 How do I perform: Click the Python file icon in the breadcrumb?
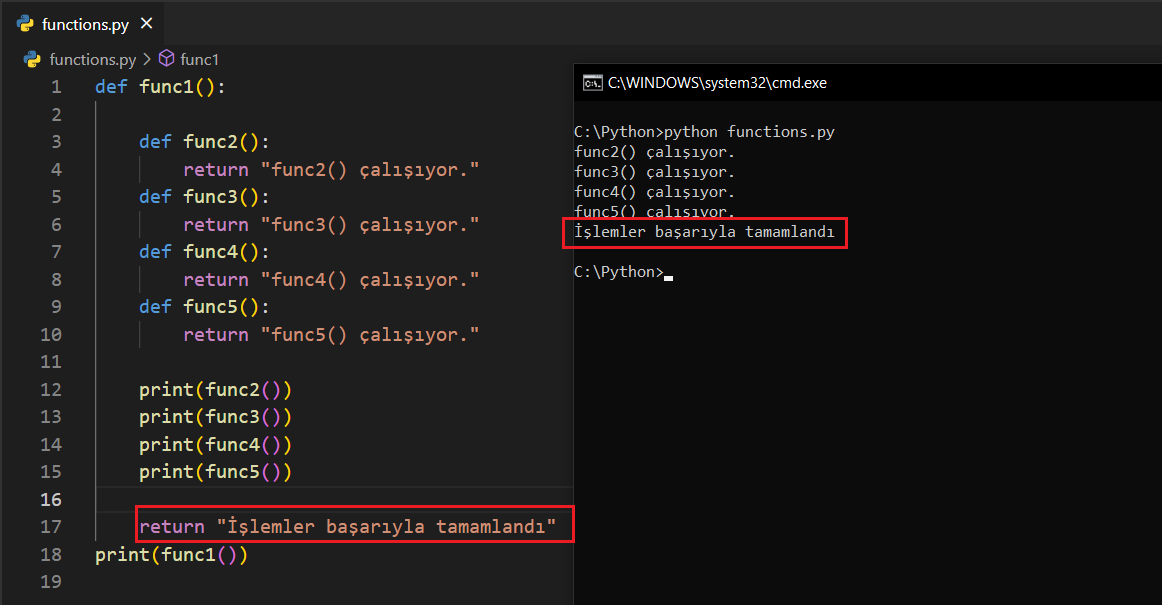(x=33, y=59)
